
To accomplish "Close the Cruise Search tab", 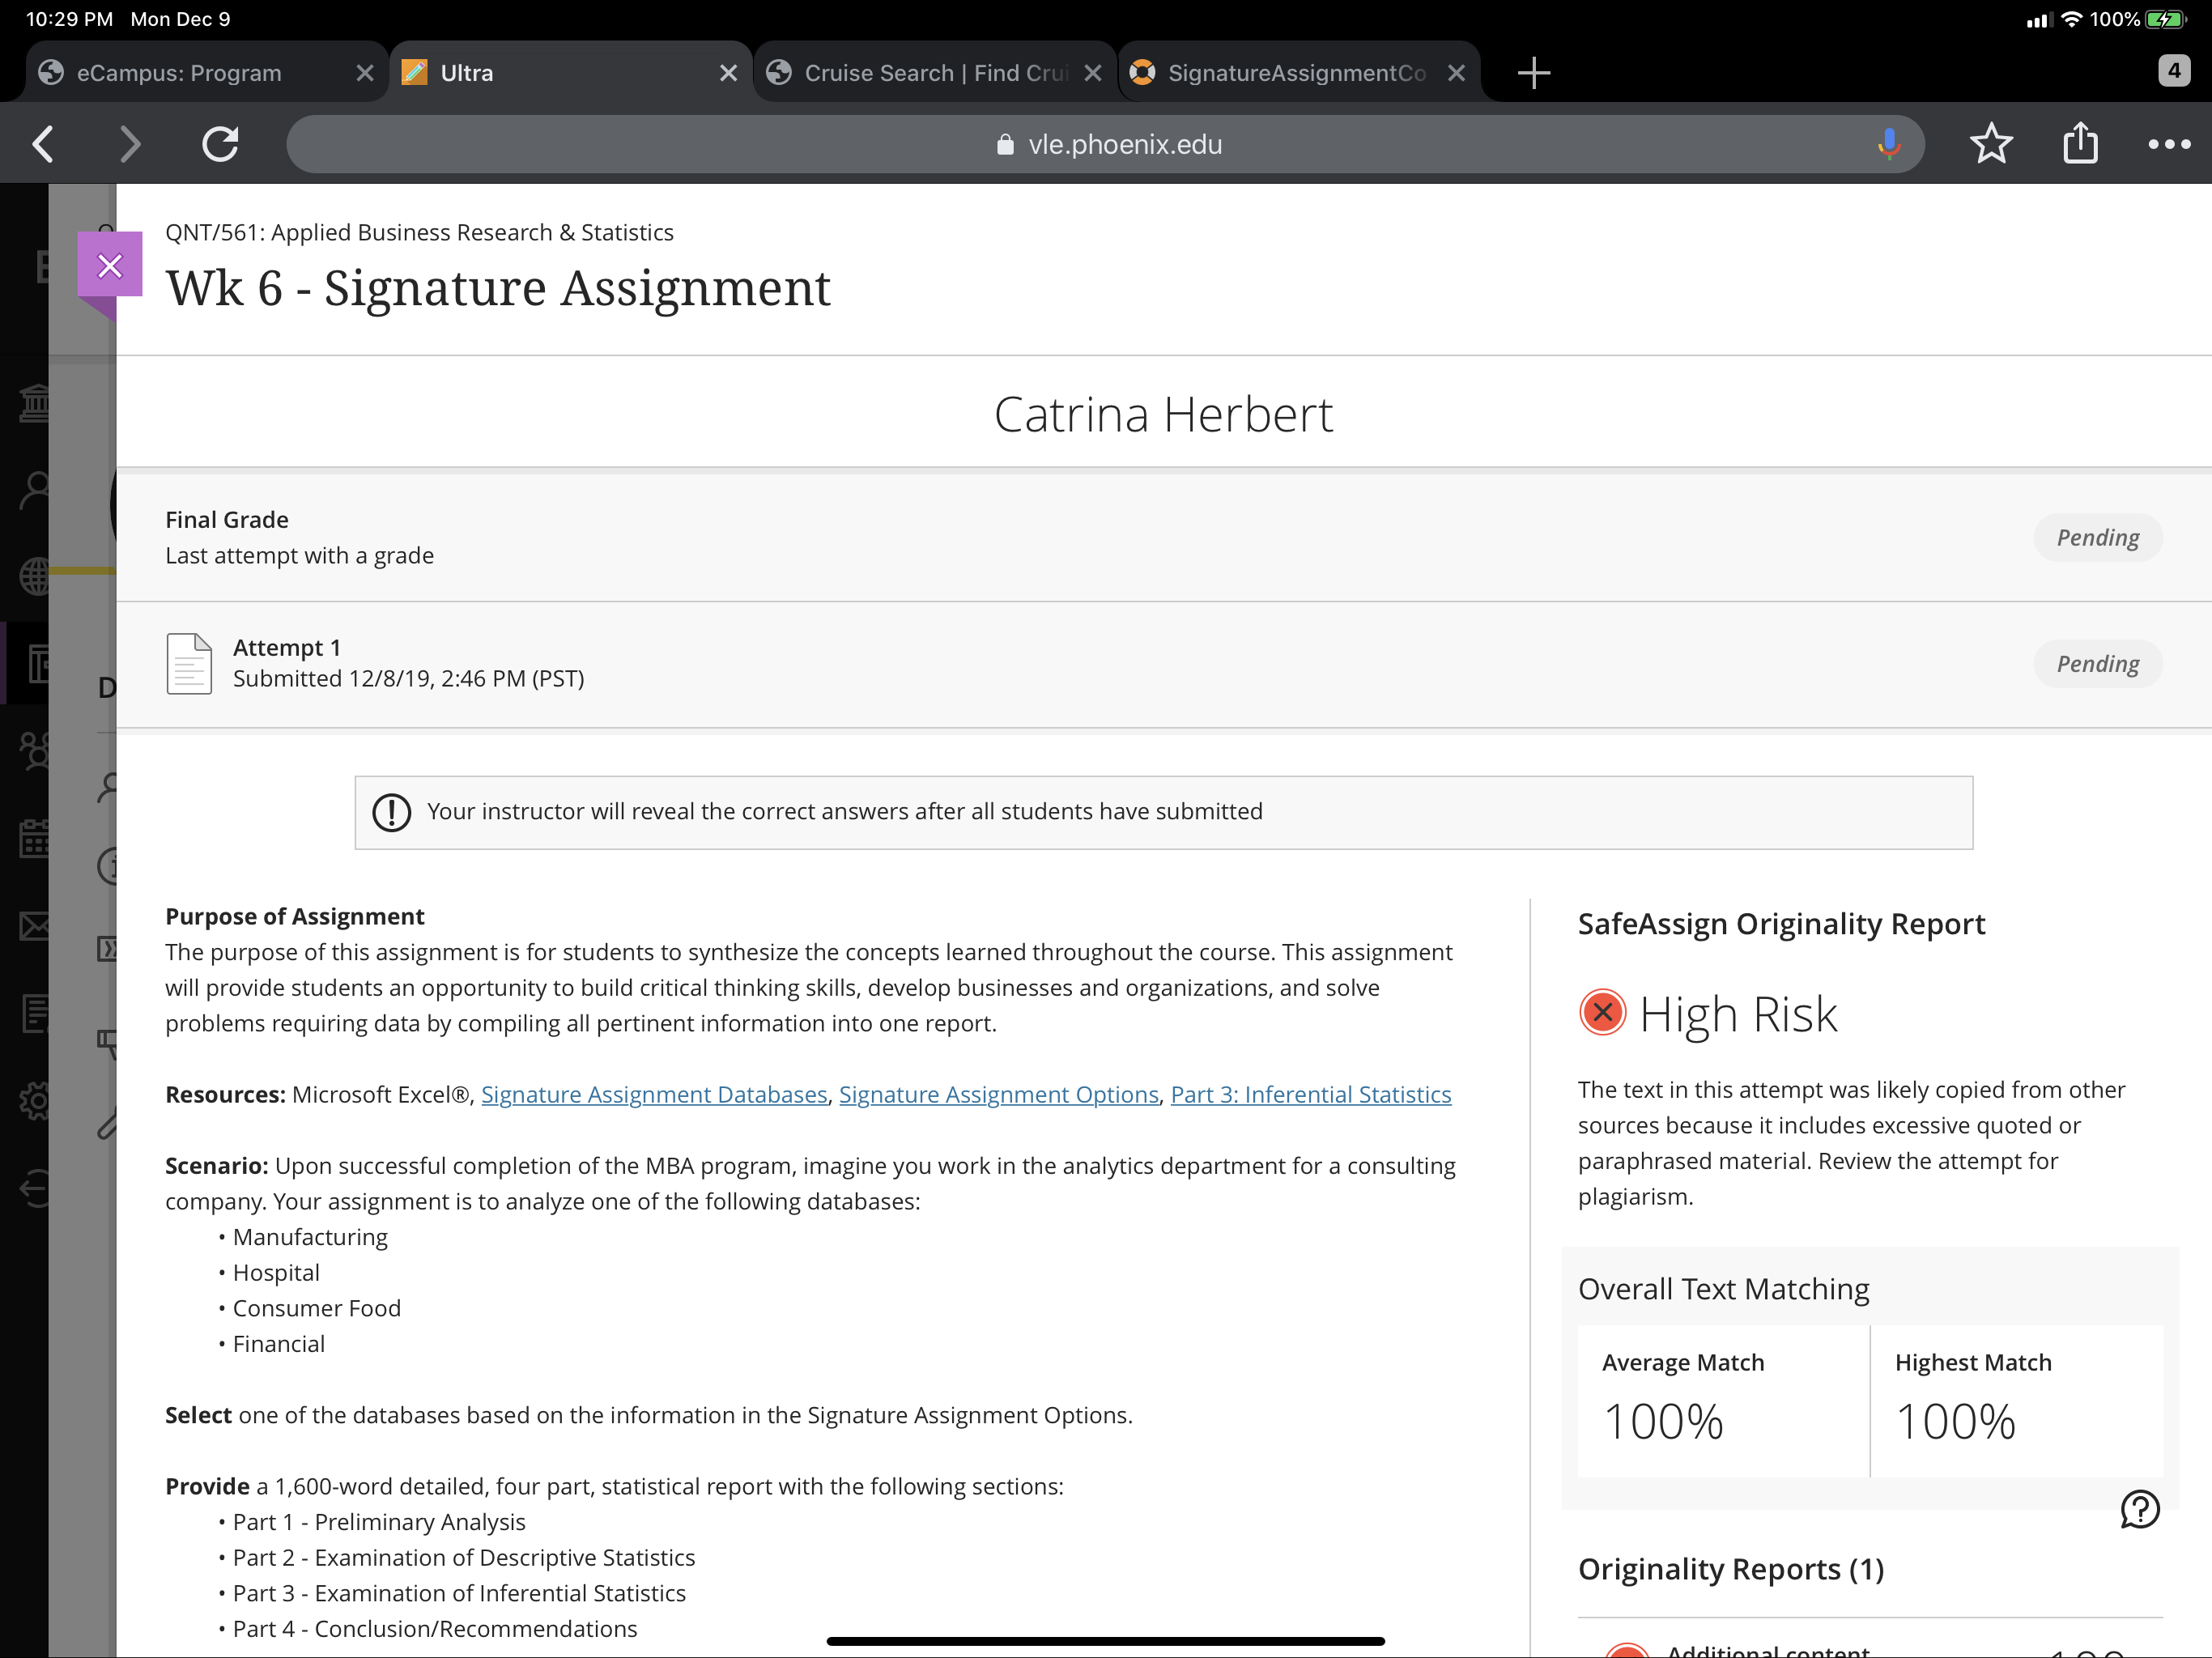I will (x=1092, y=73).
